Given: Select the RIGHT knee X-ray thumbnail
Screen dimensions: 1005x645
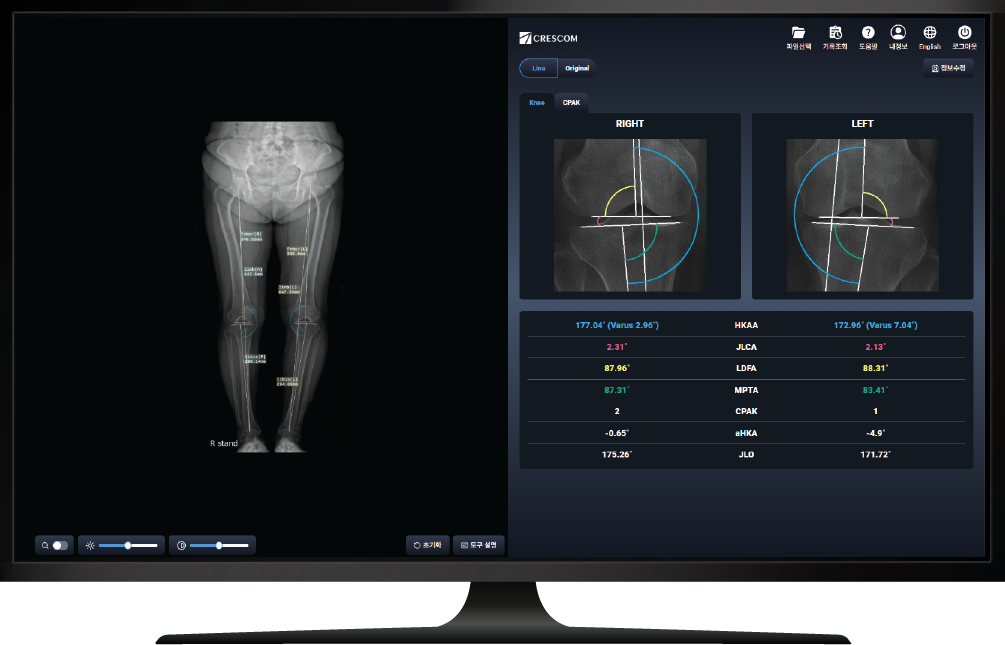Looking at the screenshot, I should 630,215.
